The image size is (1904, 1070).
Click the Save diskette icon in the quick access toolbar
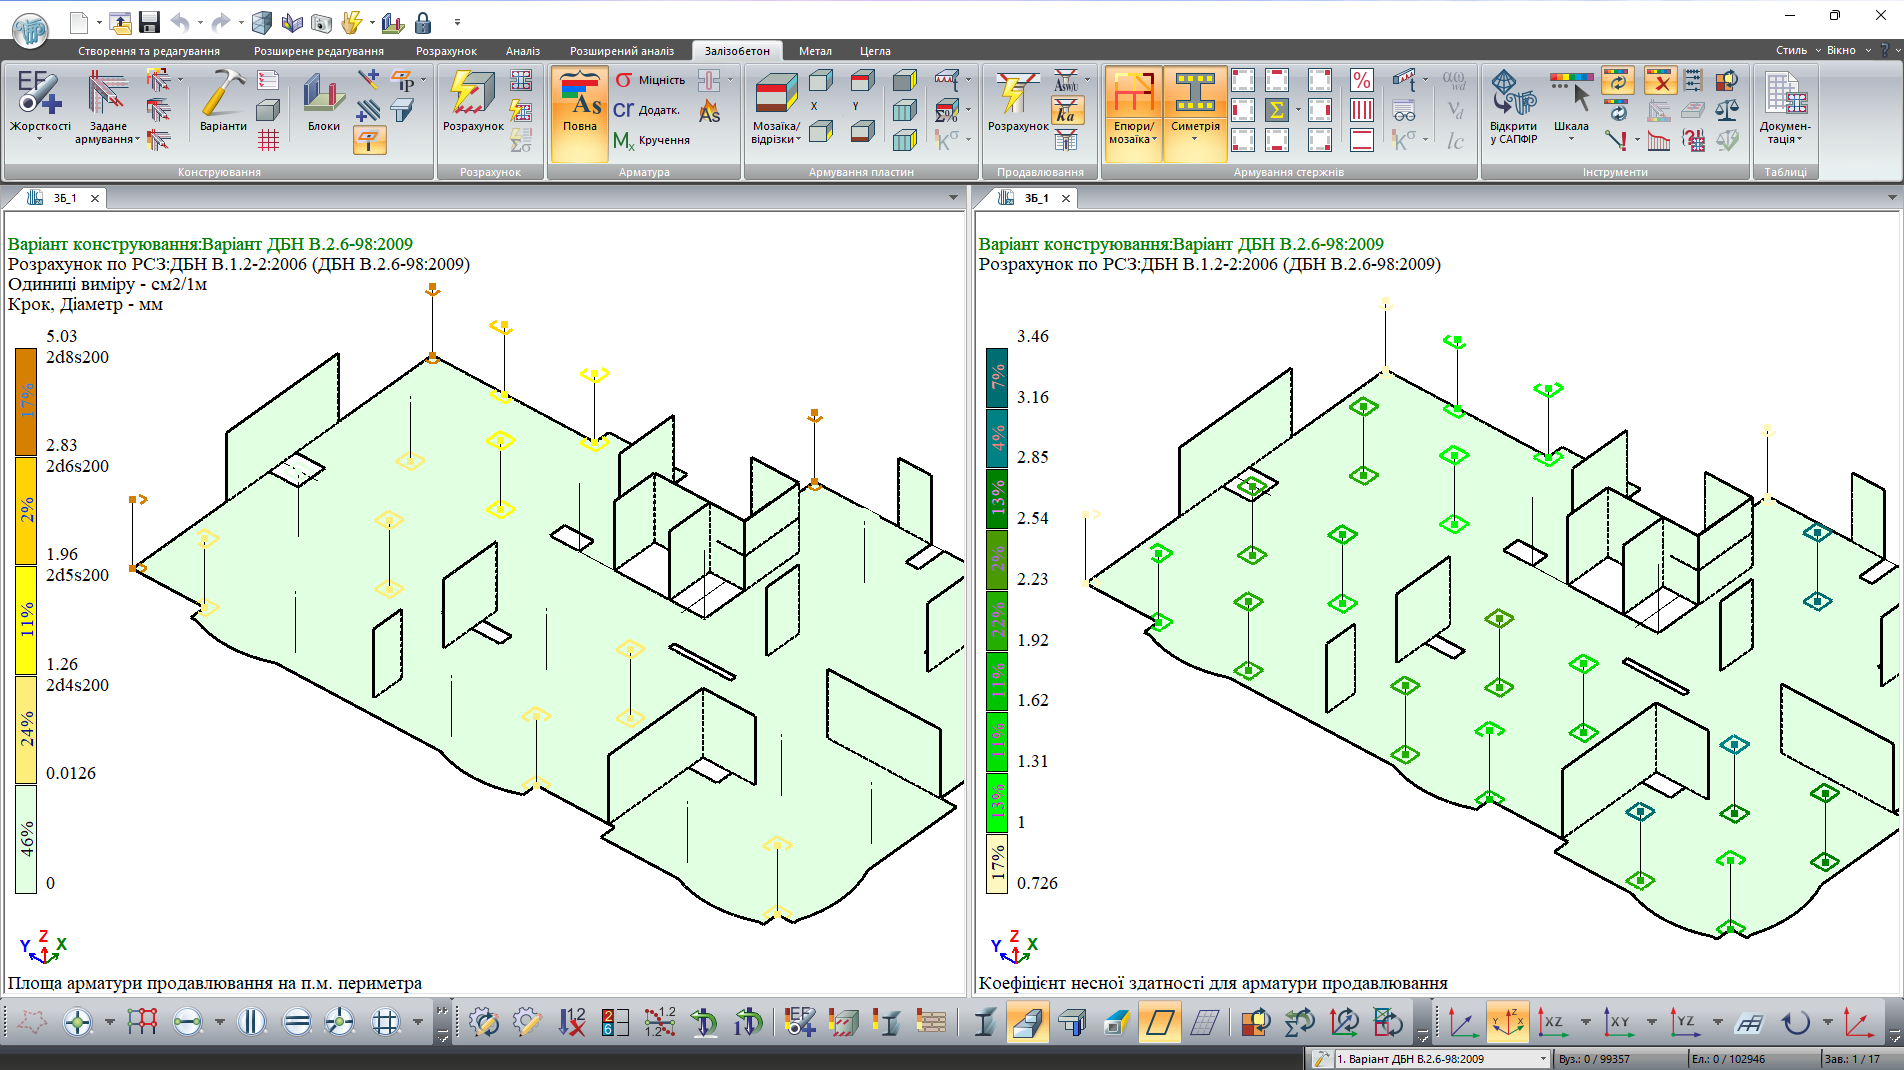150,22
